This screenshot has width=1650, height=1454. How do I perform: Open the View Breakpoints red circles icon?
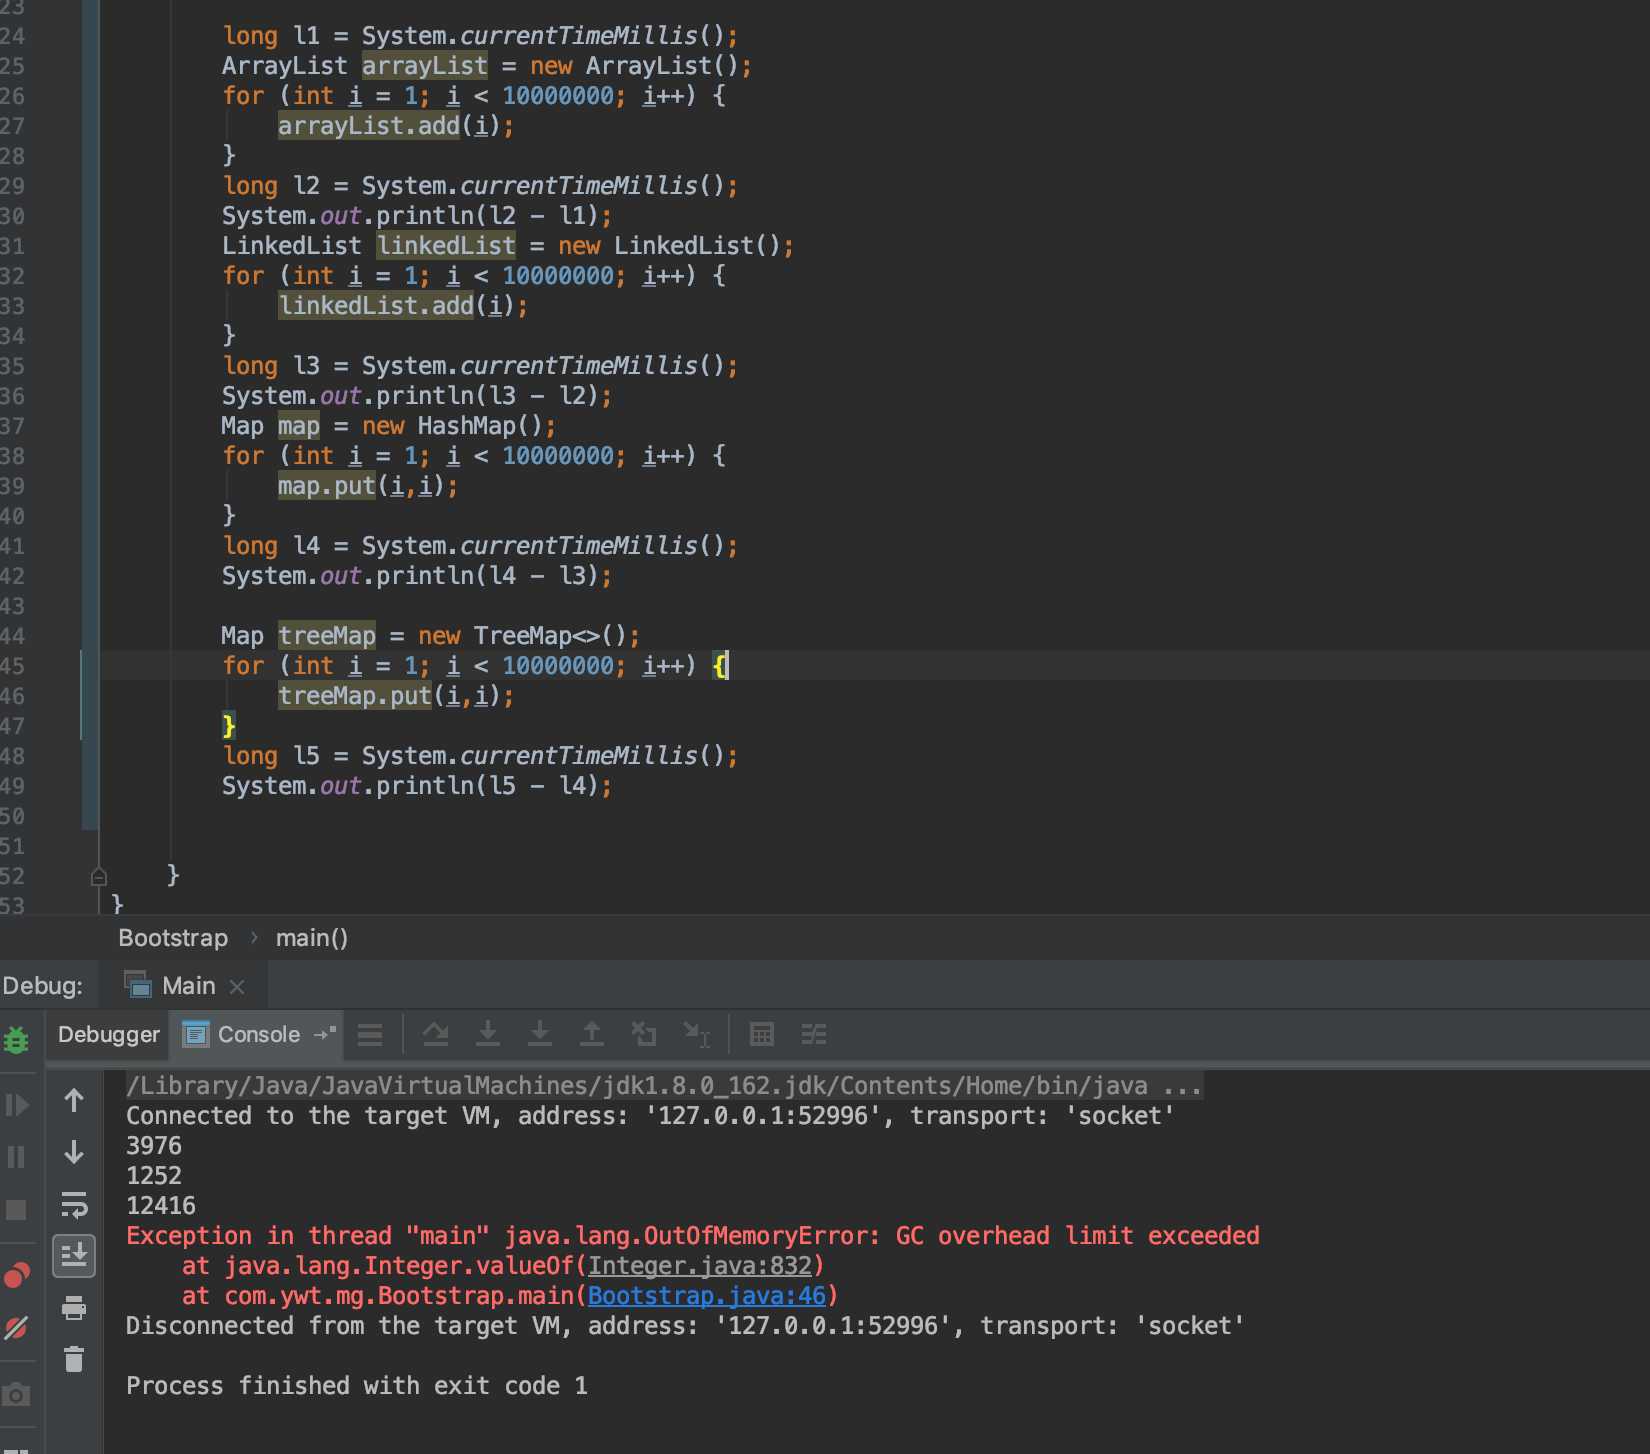tap(17, 1275)
